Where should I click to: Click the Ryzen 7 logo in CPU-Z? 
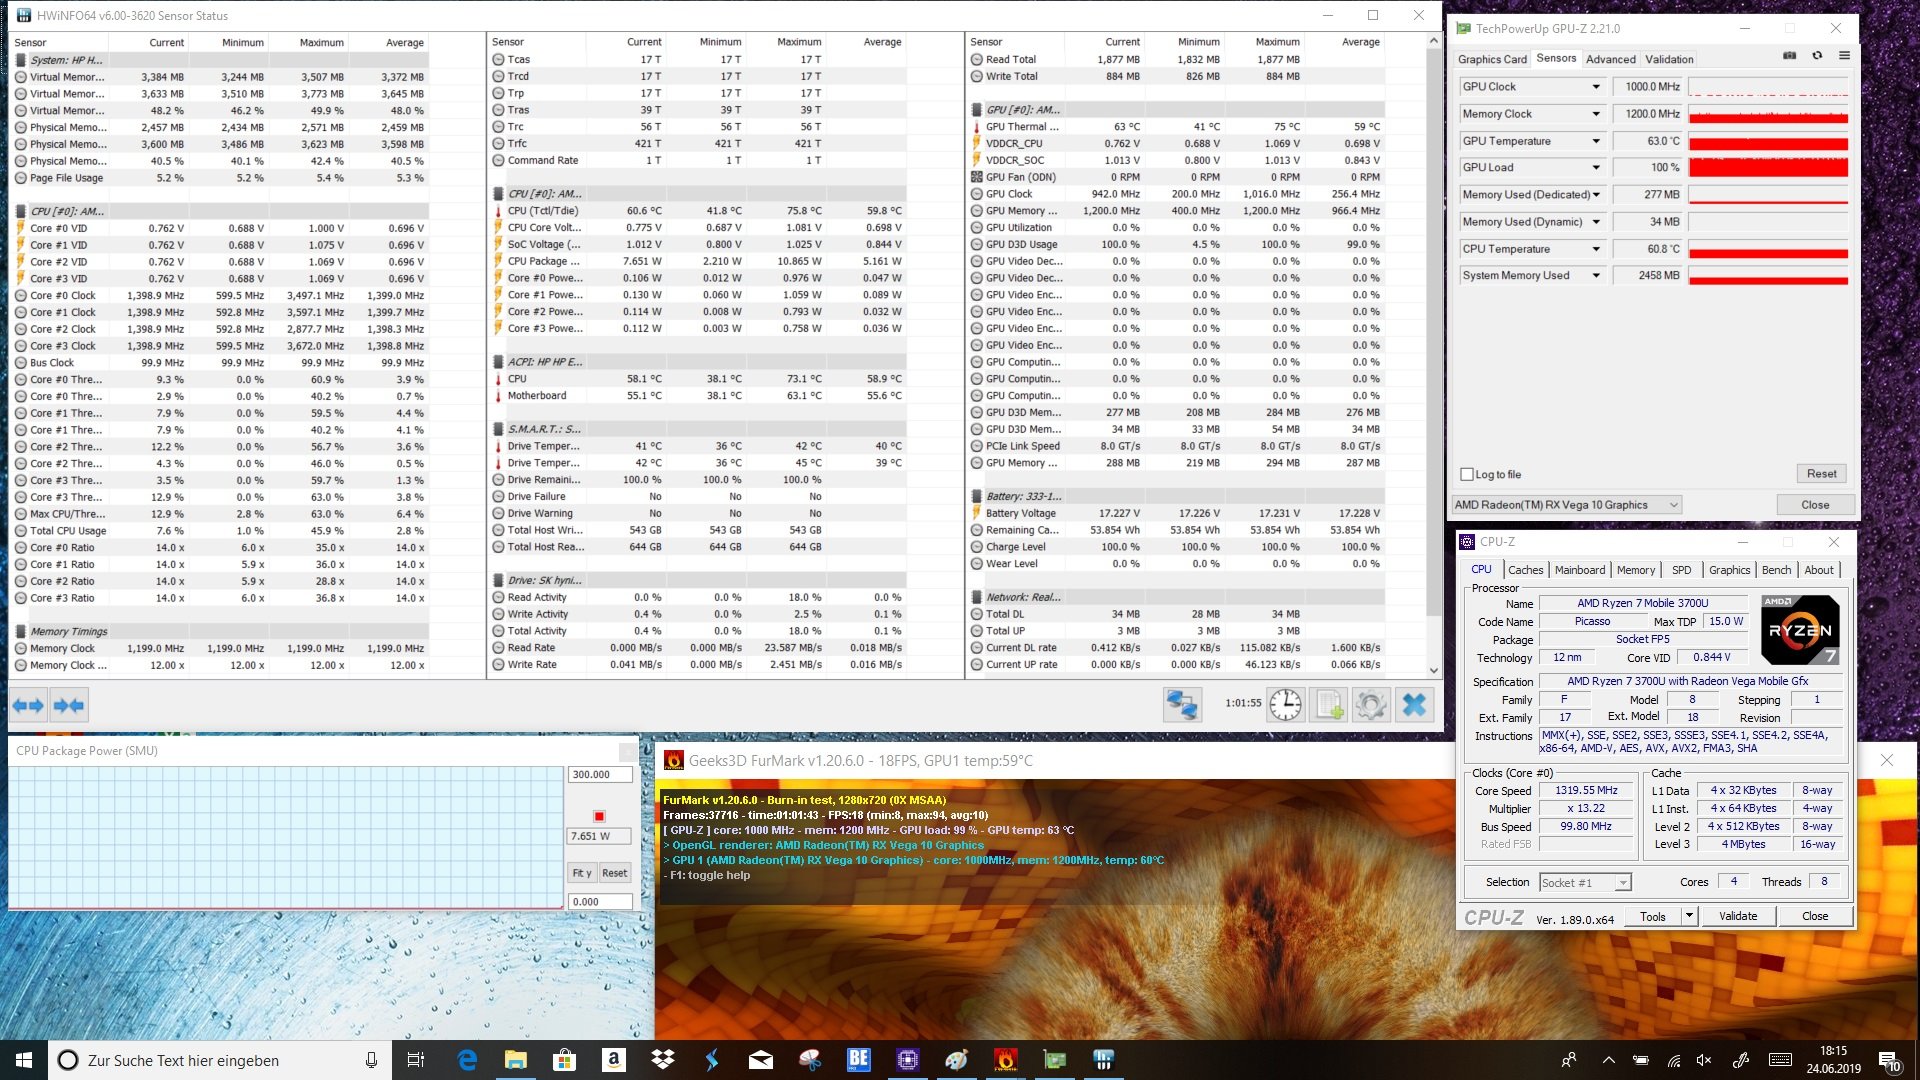(x=1799, y=630)
